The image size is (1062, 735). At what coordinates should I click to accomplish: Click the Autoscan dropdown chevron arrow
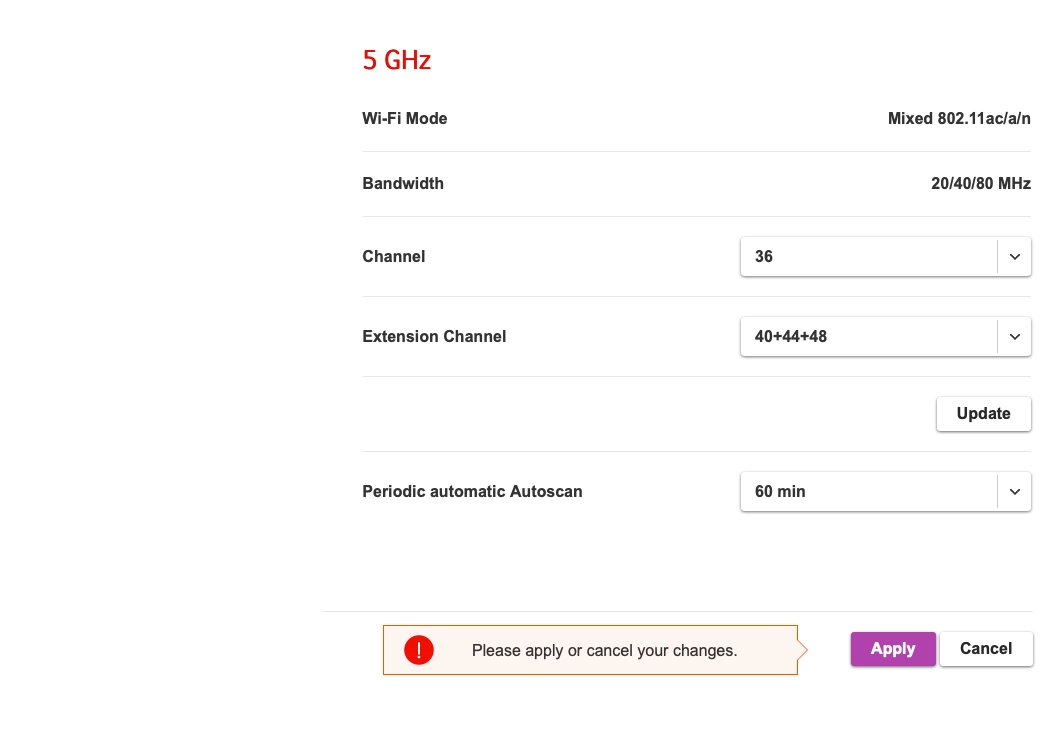pos(1014,492)
